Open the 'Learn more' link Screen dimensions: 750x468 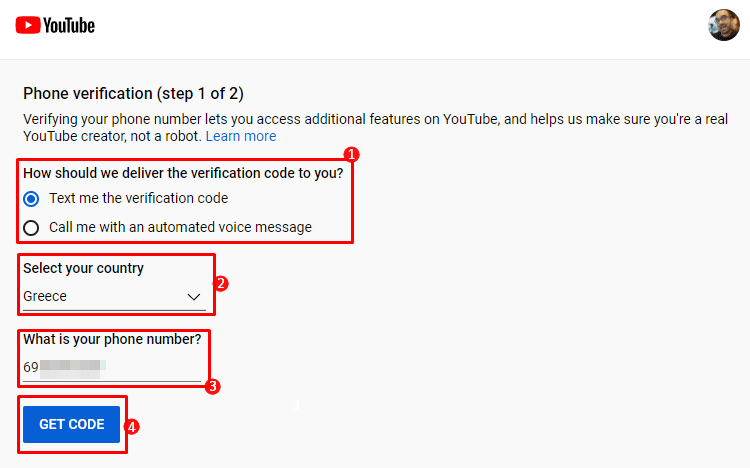pyautogui.click(x=241, y=136)
